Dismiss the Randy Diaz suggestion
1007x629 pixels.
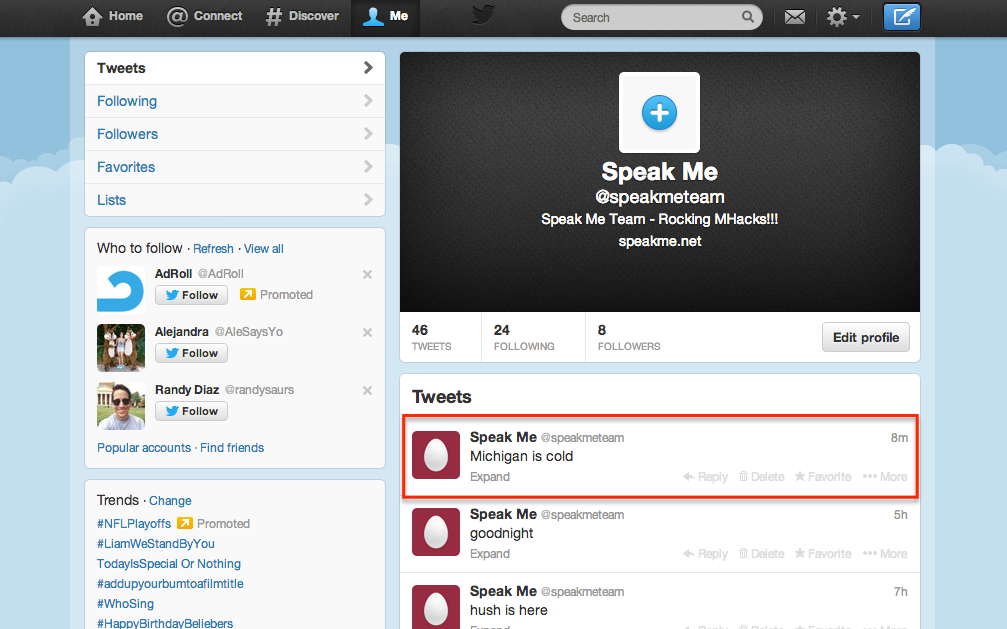pos(367,390)
